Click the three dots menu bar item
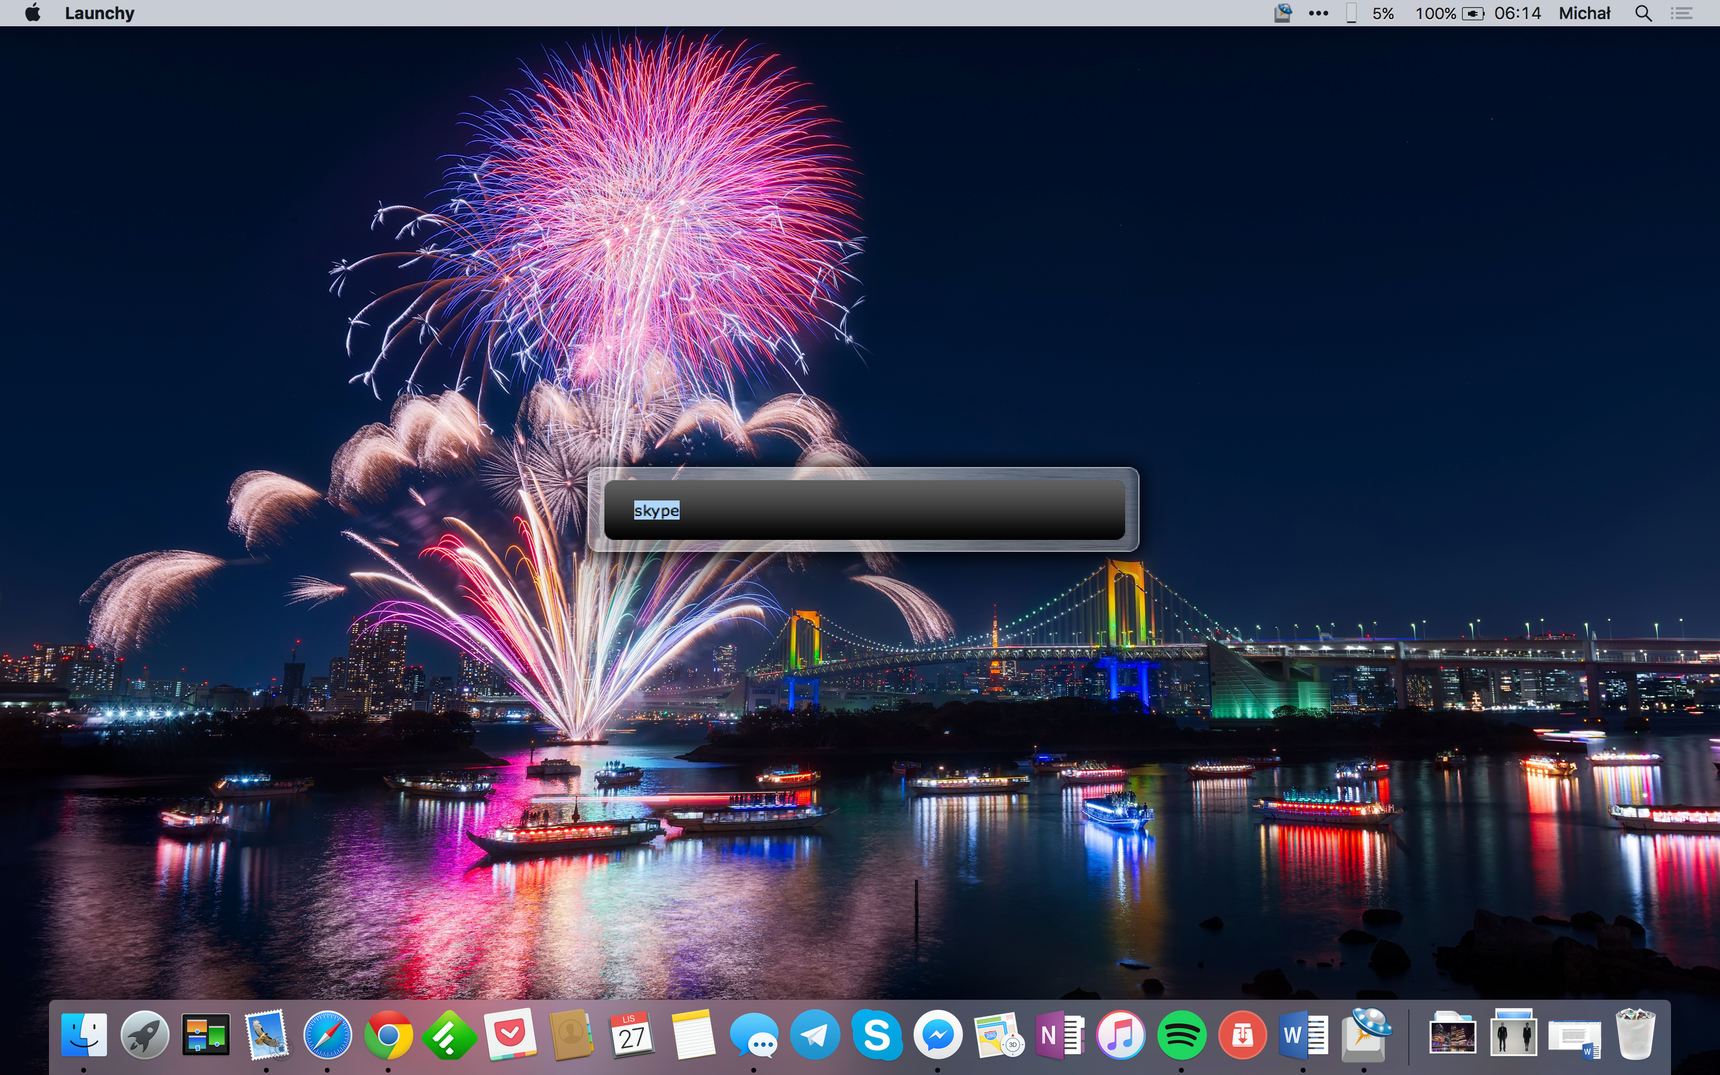 [1319, 13]
